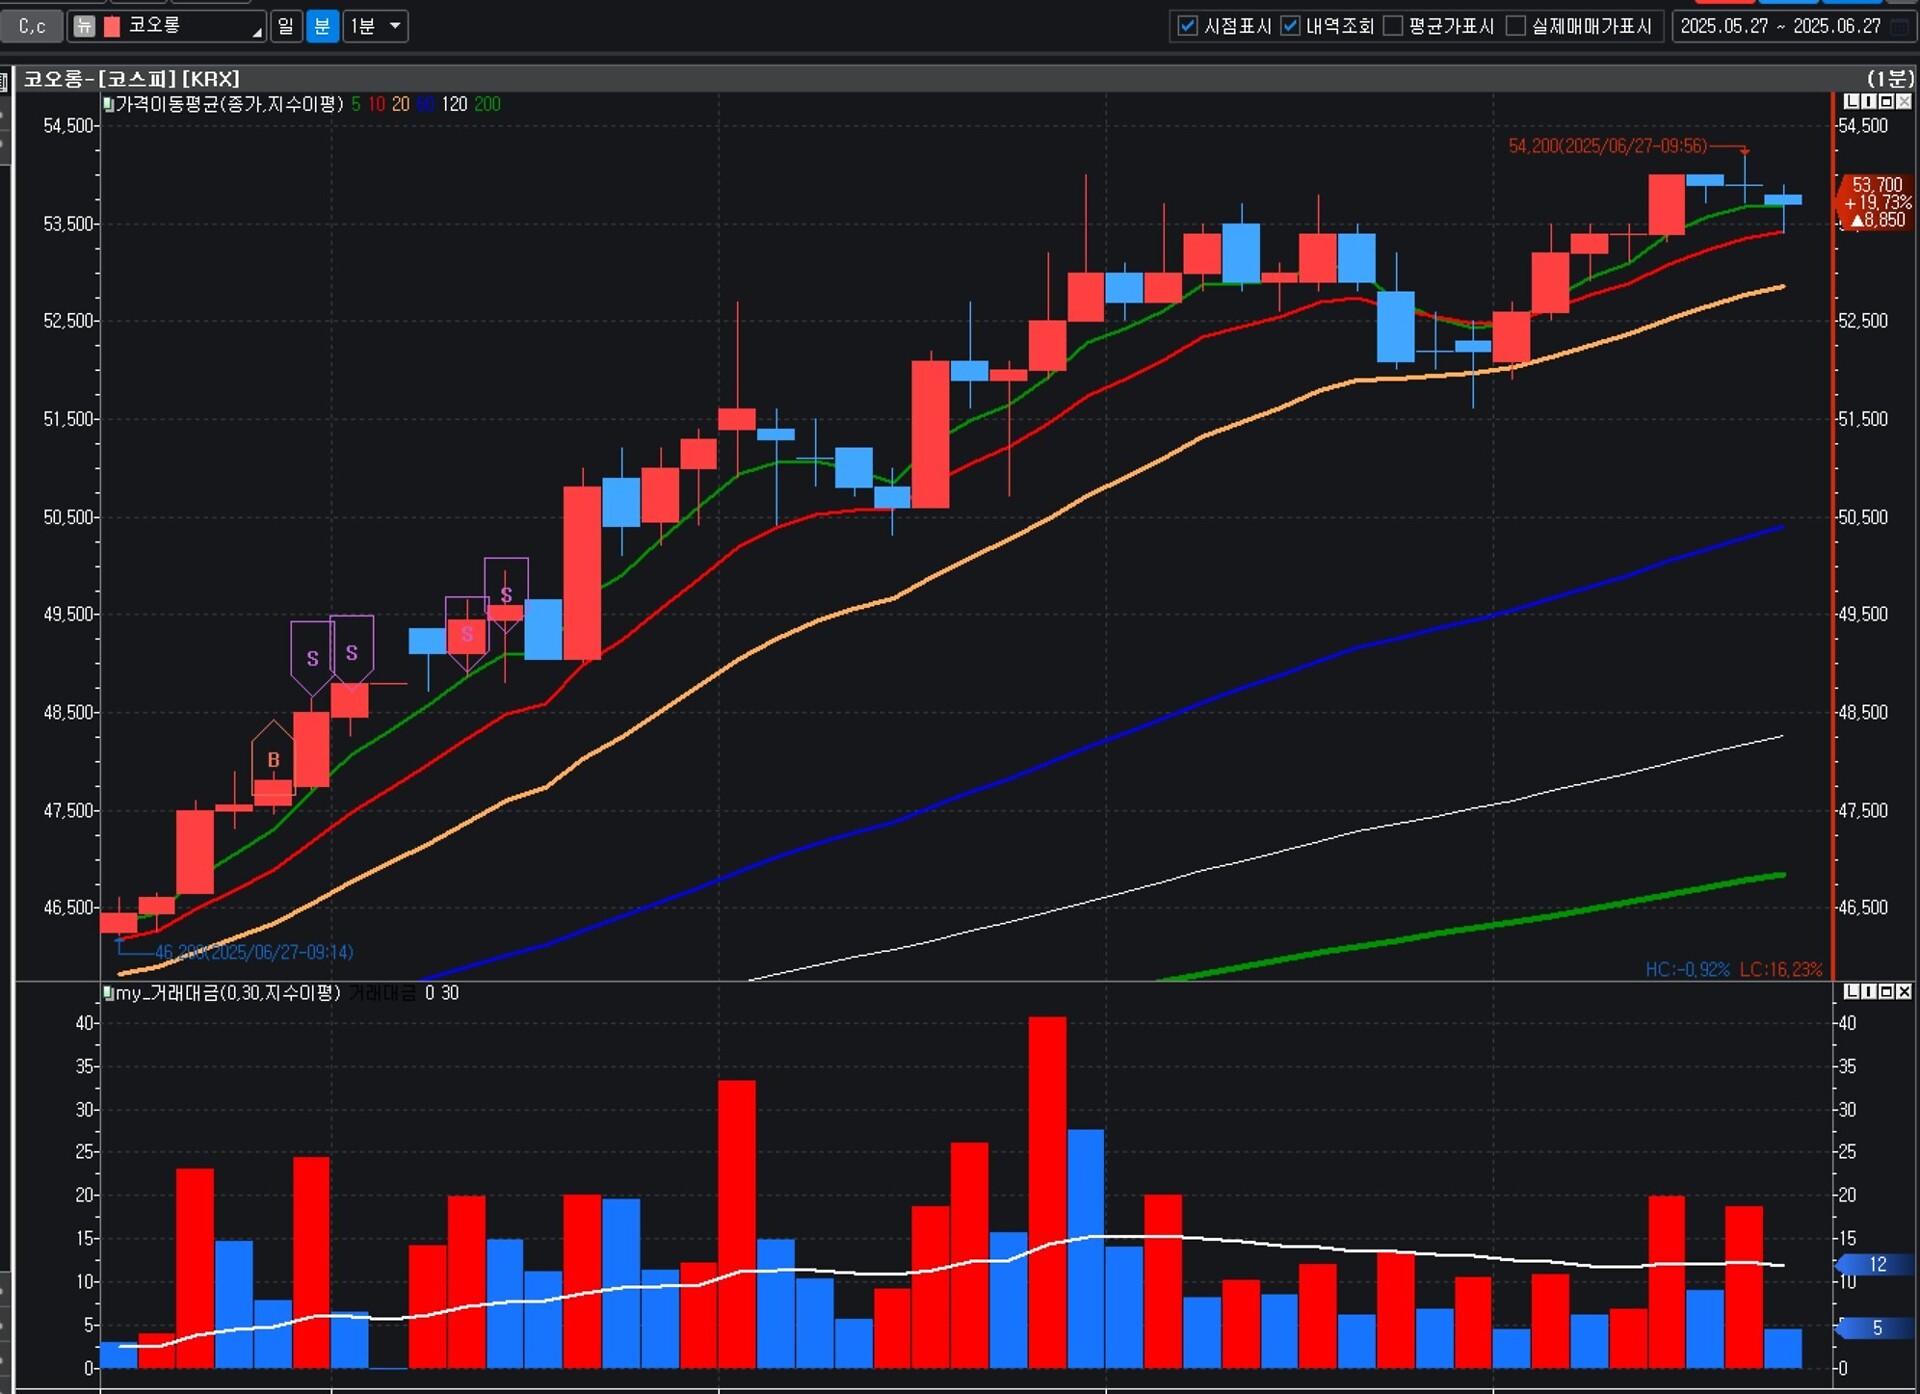Select the 분 minute chart tab
Image resolution: width=1920 pixels, height=1394 pixels.
(x=322, y=26)
